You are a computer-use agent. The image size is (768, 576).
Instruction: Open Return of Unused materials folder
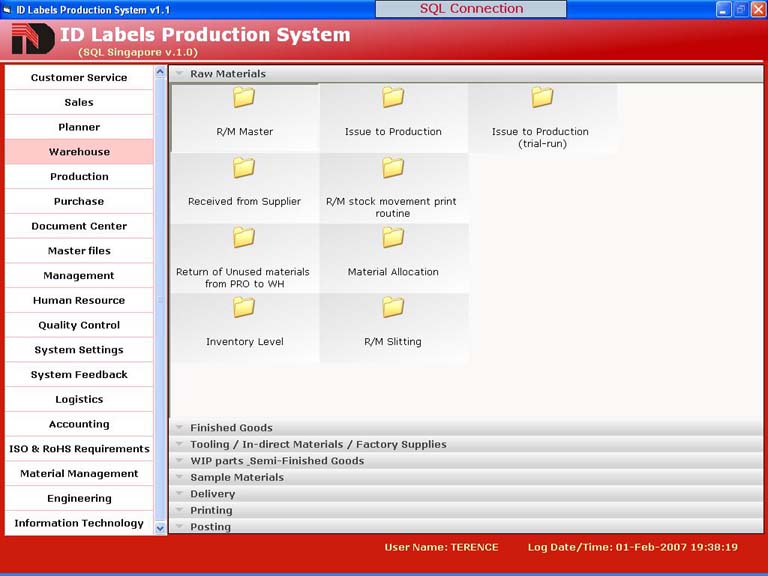[244, 238]
